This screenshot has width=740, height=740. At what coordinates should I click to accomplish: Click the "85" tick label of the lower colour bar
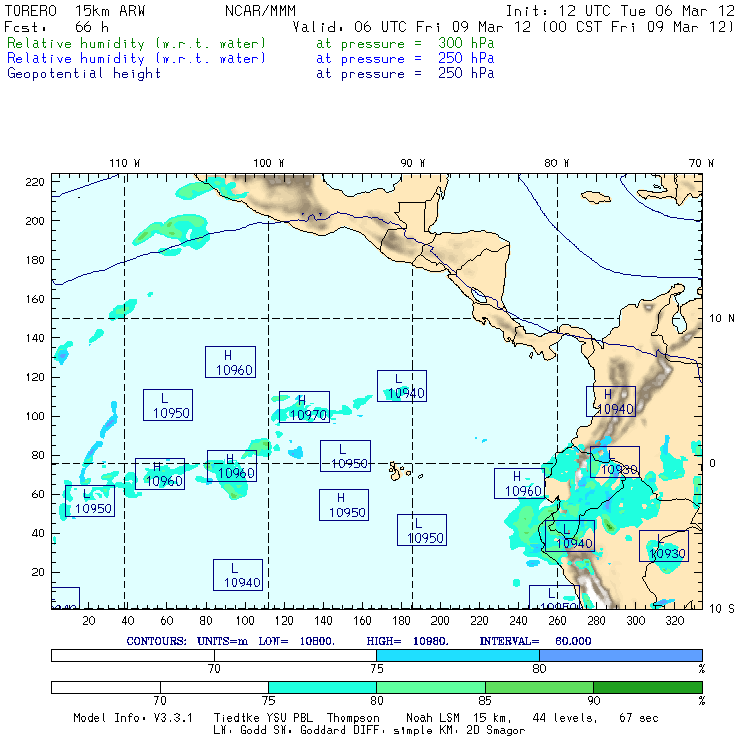pos(485,701)
